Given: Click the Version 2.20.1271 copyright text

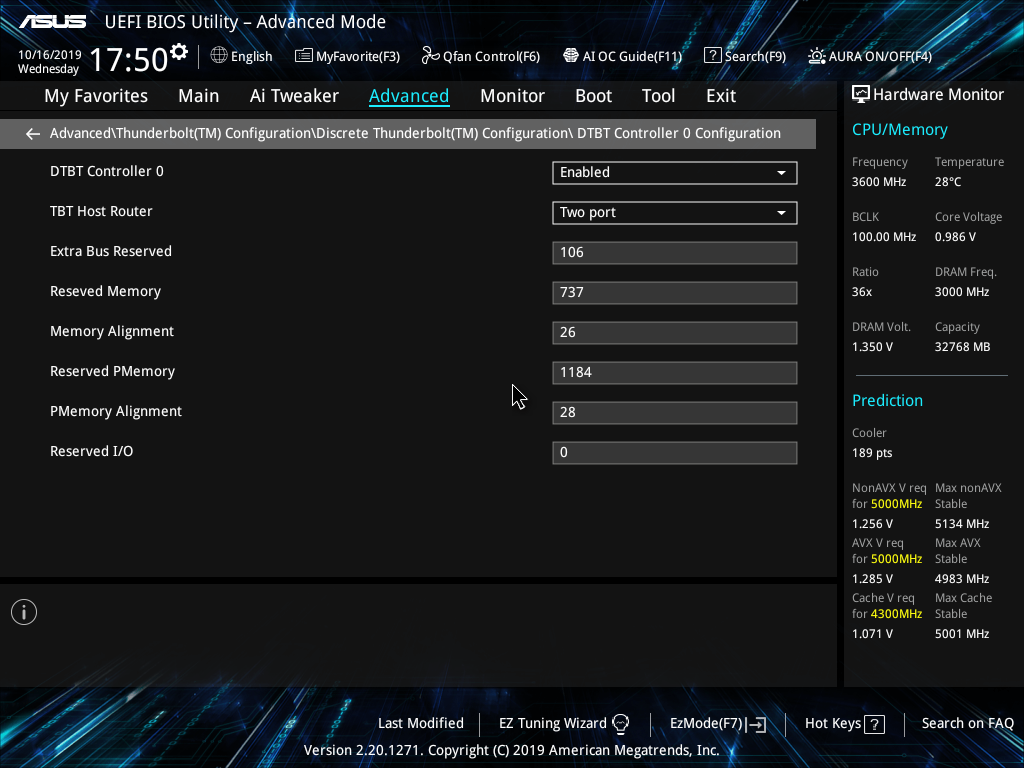Looking at the screenshot, I should (x=511, y=750).
